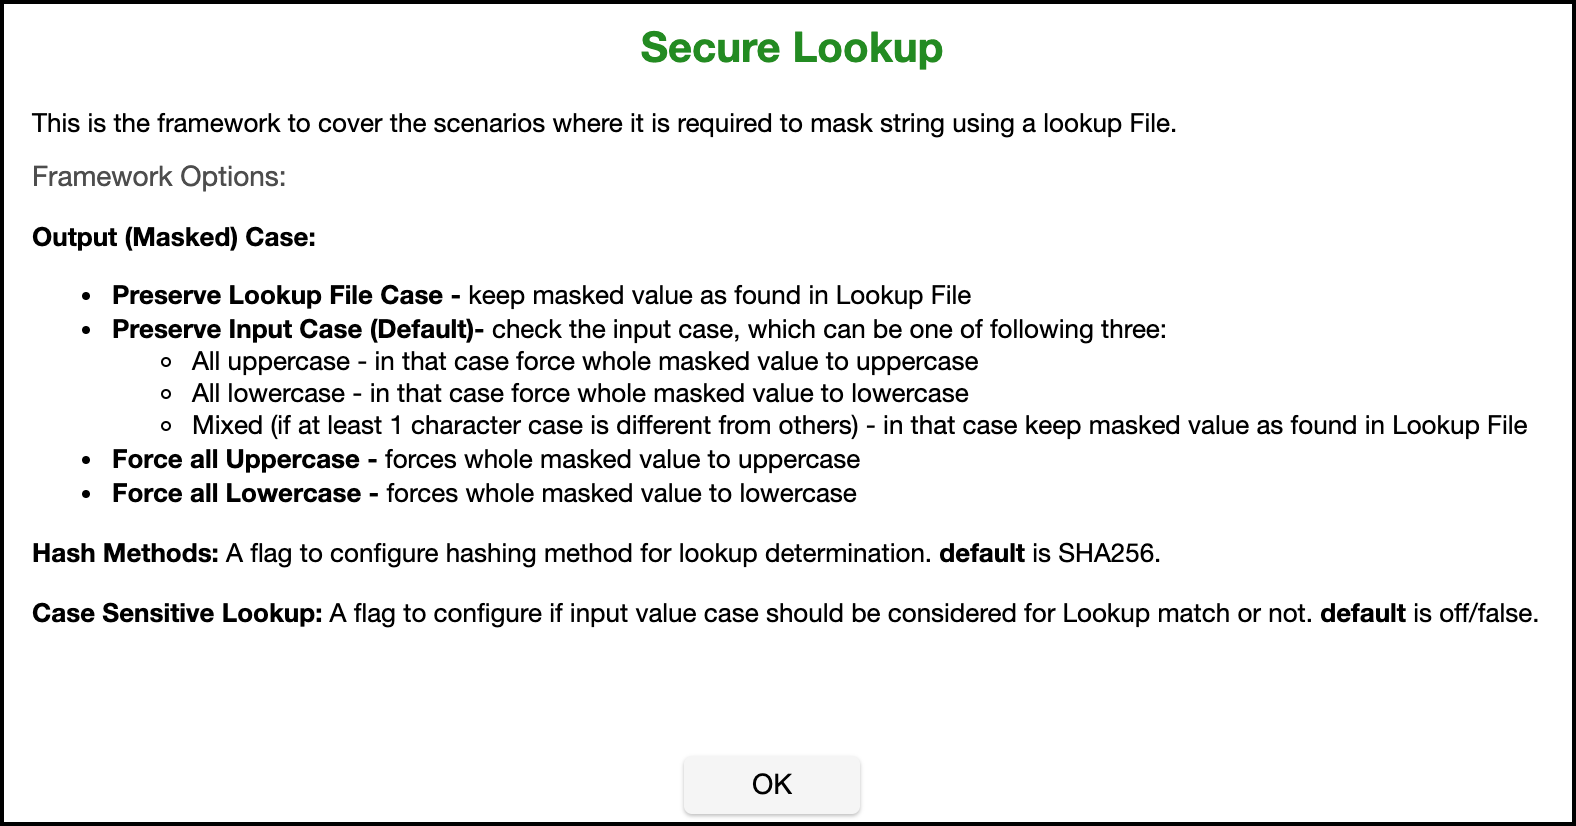Click "forces whole masked value to lowercase" description
The width and height of the screenshot is (1576, 826).
click(621, 494)
